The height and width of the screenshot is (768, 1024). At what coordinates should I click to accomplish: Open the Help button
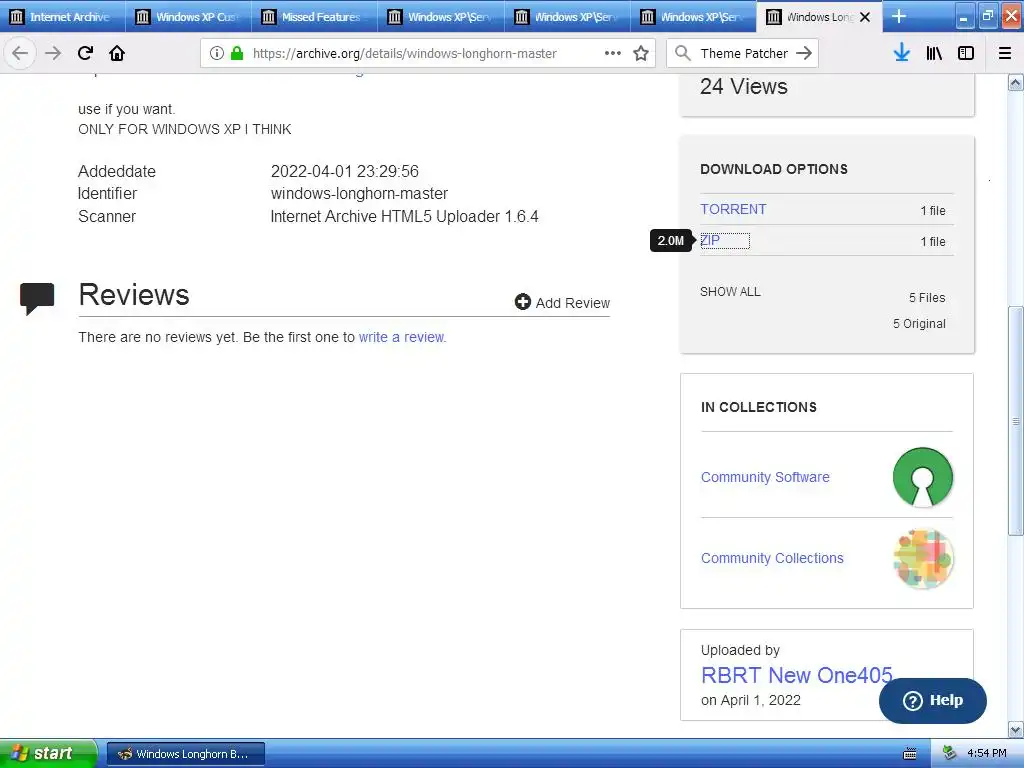[x=933, y=701]
